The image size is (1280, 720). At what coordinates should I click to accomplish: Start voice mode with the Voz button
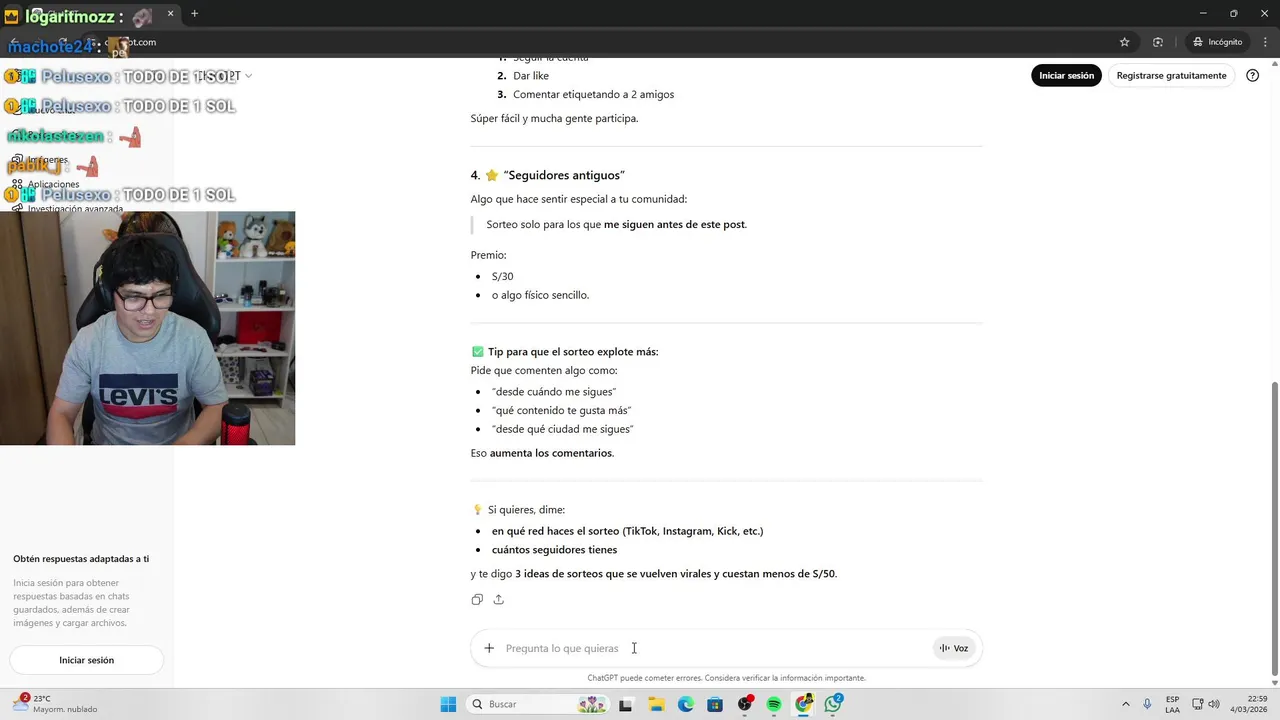pyautogui.click(x=954, y=648)
